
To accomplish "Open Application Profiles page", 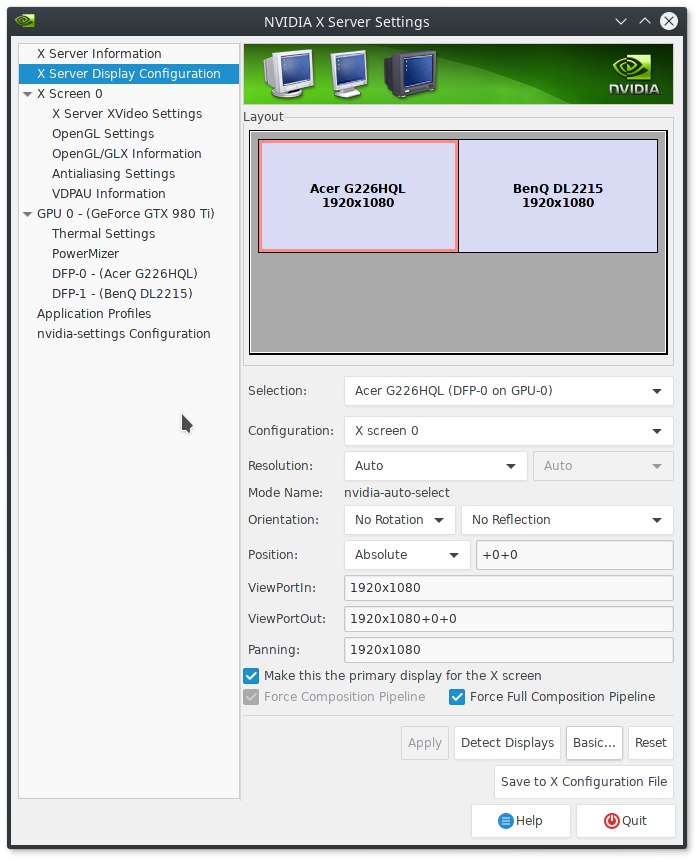I will coord(94,314).
